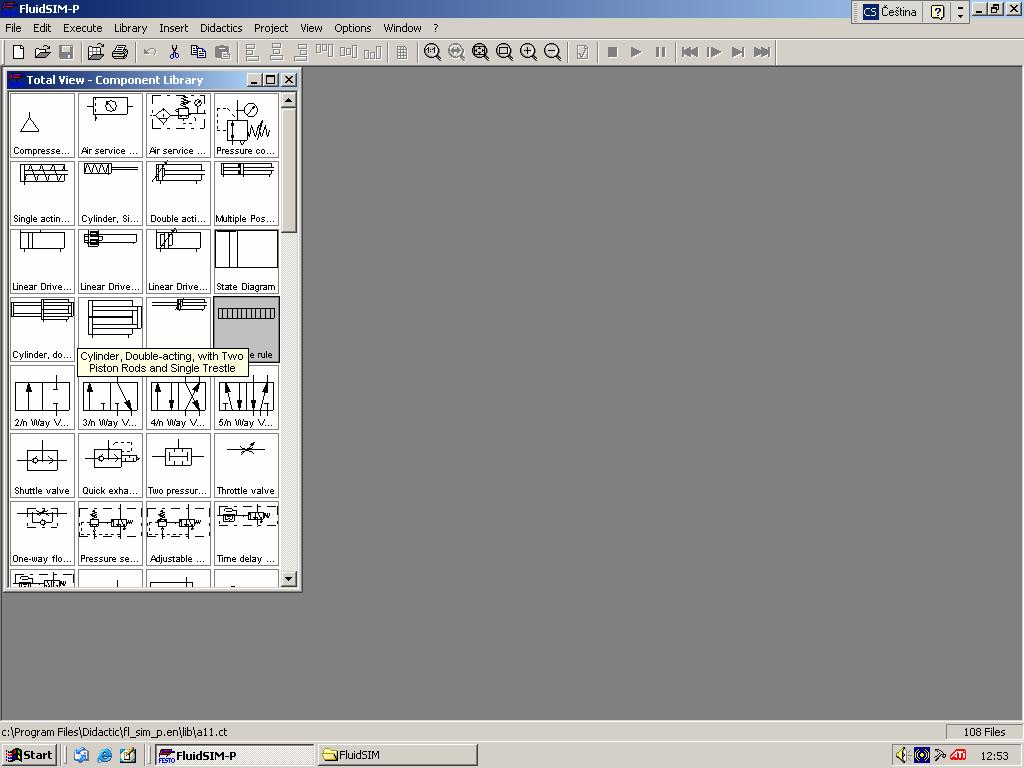Image resolution: width=1024 pixels, height=768 pixels.
Task: Maximize the Component Library window
Action: coord(271,80)
